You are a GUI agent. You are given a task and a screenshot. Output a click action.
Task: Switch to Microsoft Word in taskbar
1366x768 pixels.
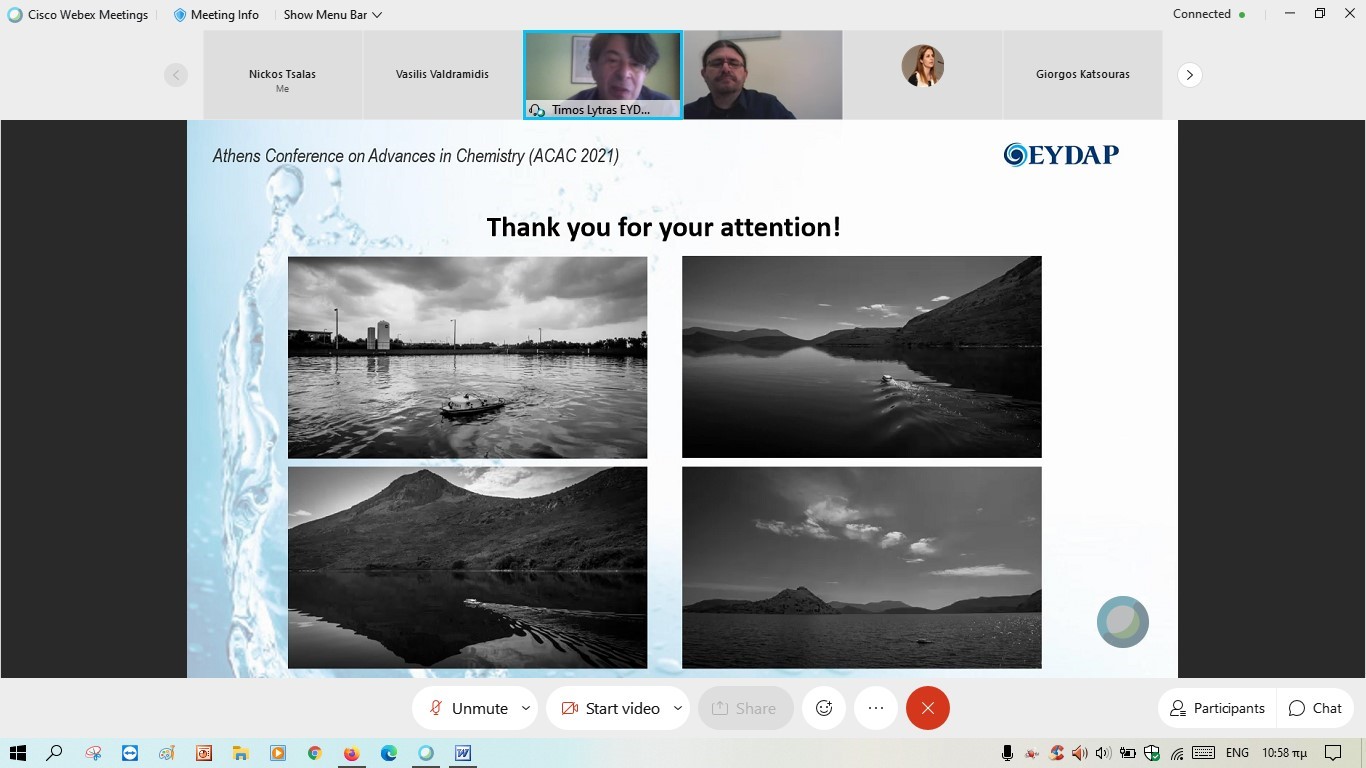(x=463, y=753)
